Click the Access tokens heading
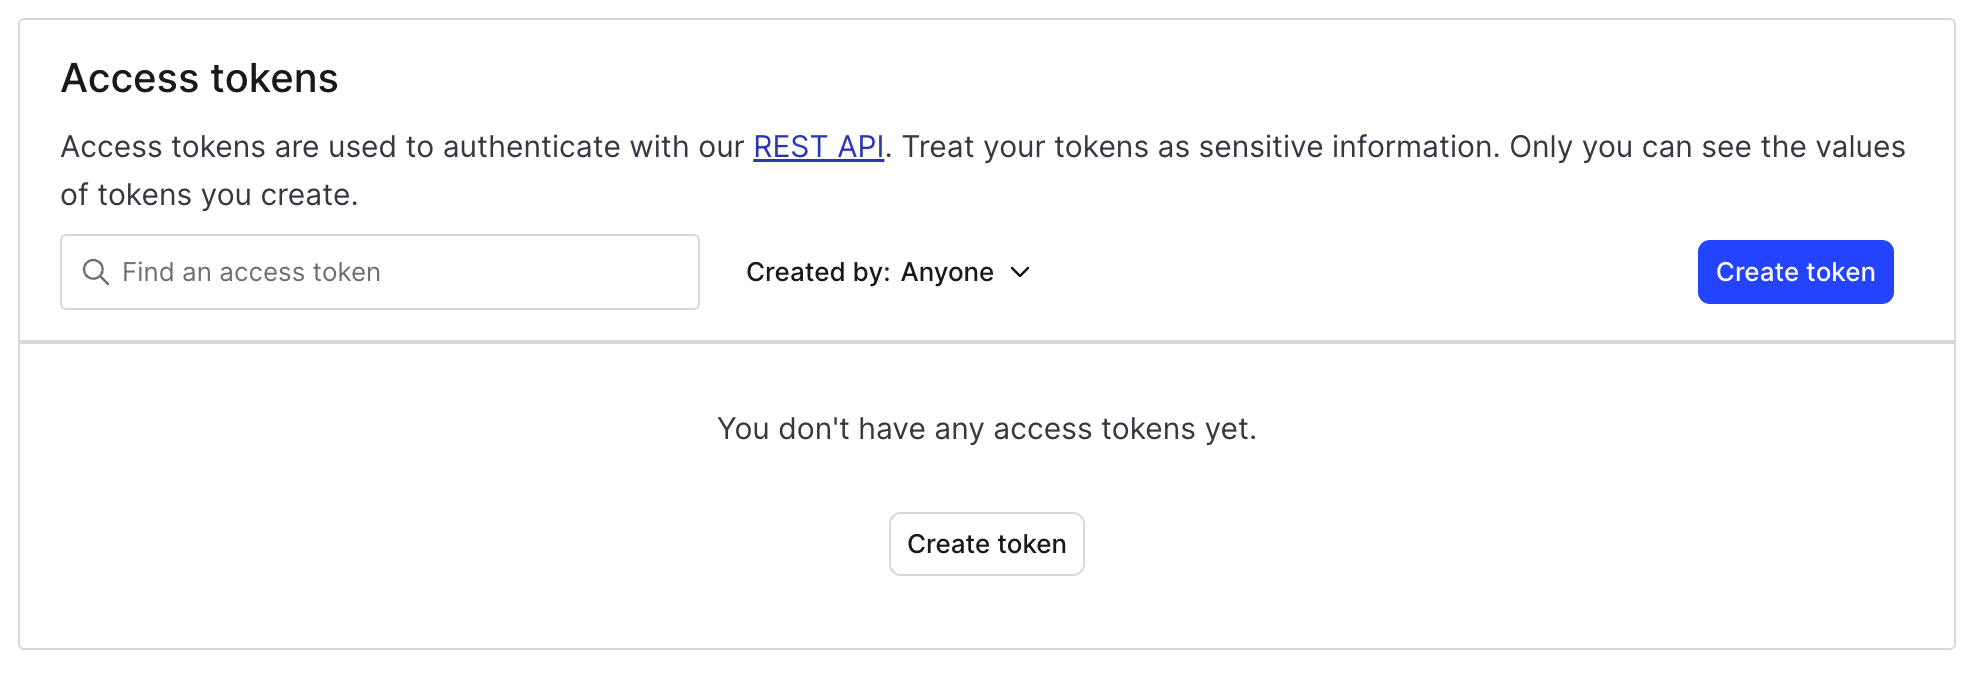 click(x=200, y=78)
